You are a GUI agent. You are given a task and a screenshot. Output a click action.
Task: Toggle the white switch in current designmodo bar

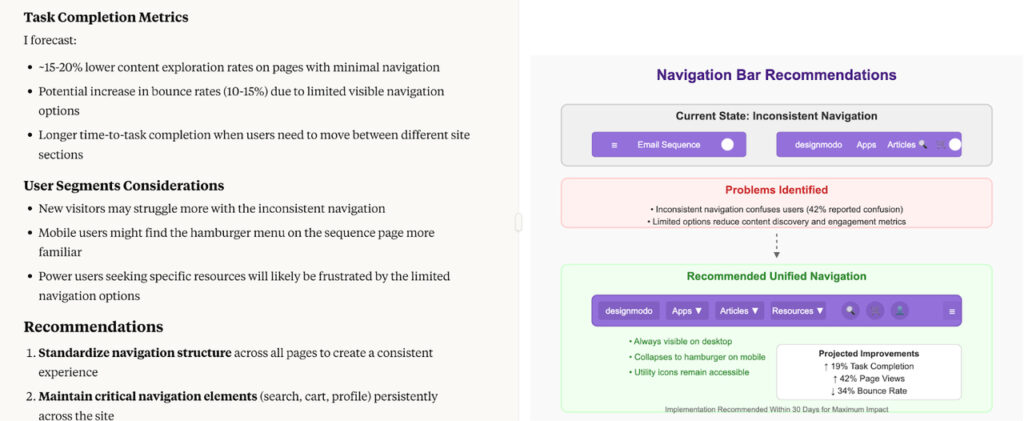click(x=954, y=145)
